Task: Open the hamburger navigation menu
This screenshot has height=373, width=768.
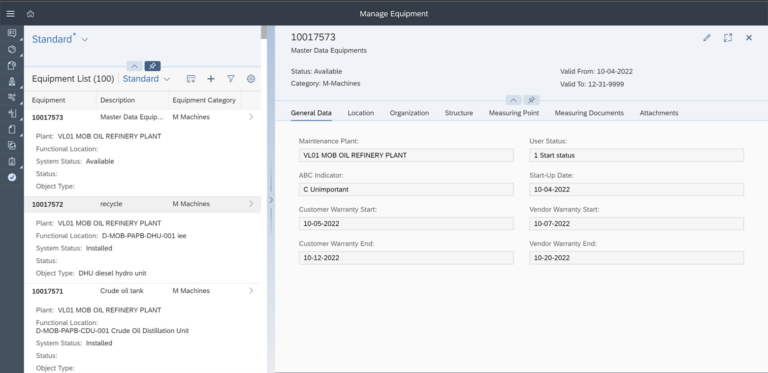Action: coord(10,14)
